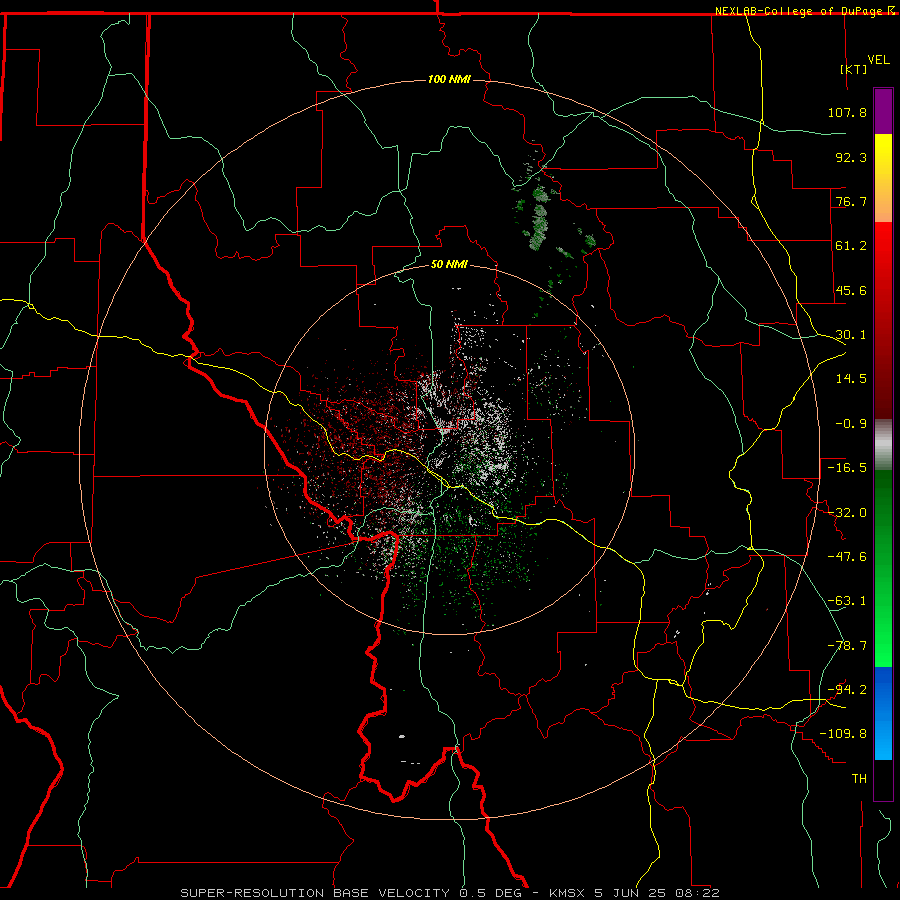This screenshot has width=900, height=900.
Task: Pick the blue segment of velocity color bar
Action: click(883, 713)
